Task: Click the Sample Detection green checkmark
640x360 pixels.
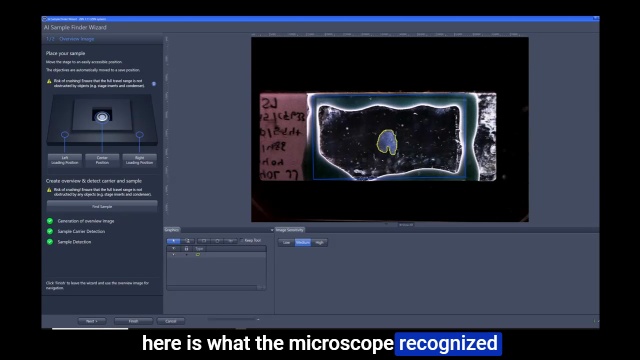Action: (50, 242)
